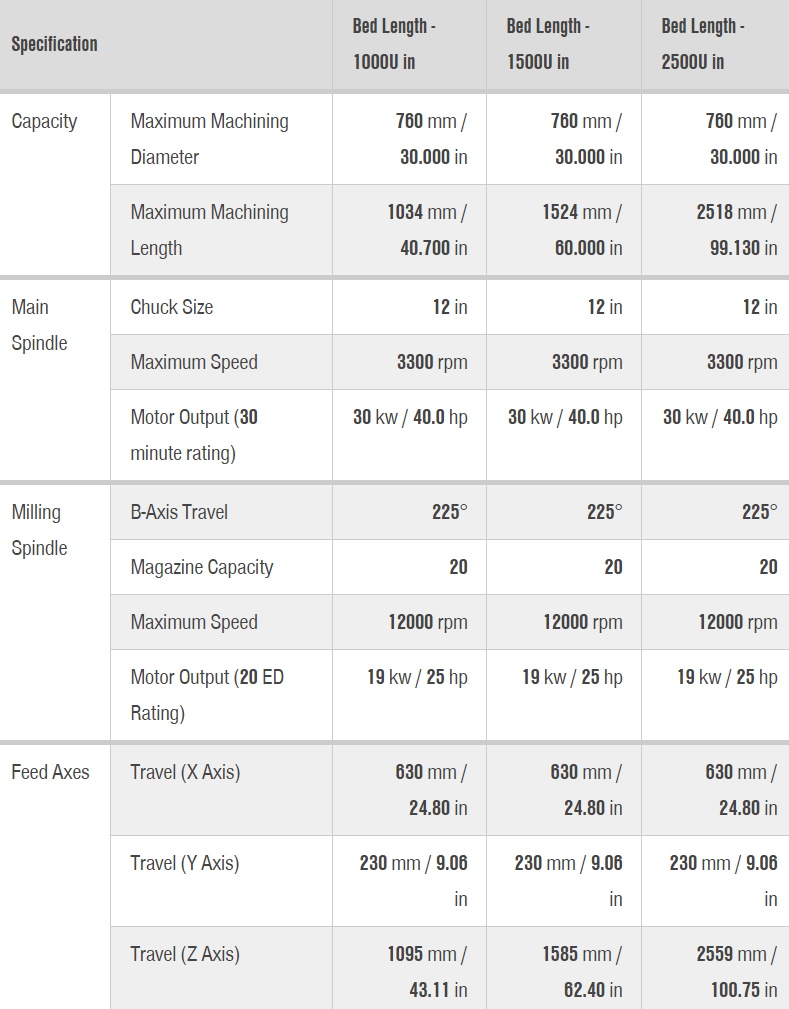Image resolution: width=789 pixels, height=1009 pixels.
Task: Select the 1034 mm / 40.700 in value
Action: pyautogui.click(x=427, y=230)
